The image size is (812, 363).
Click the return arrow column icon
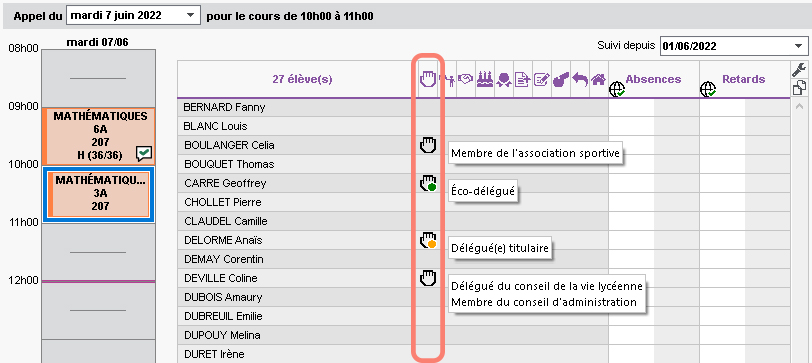tap(580, 79)
